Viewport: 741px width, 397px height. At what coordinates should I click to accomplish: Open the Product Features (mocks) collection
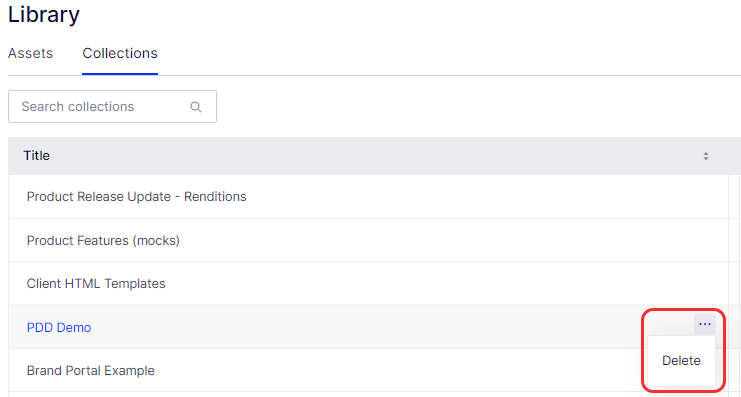pos(103,241)
